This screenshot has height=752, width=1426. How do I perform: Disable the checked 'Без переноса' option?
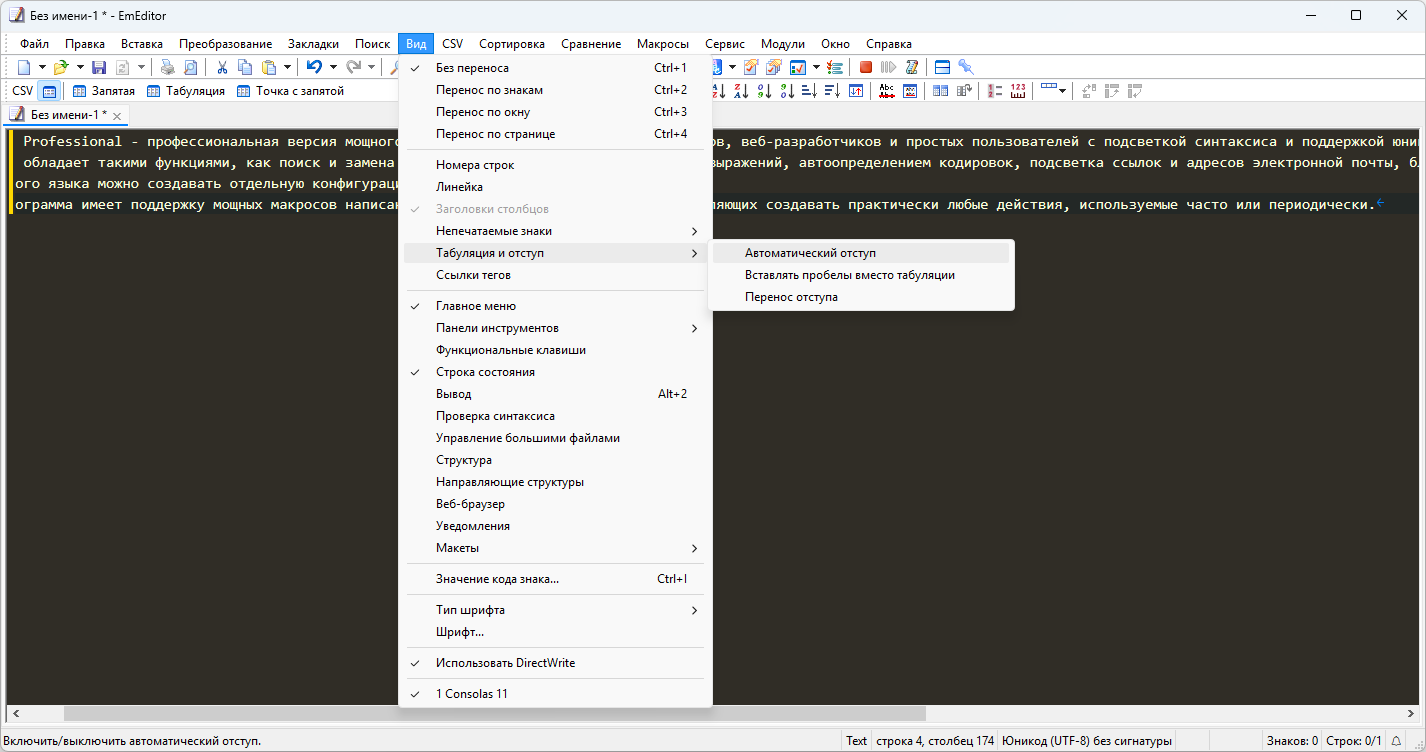point(472,68)
